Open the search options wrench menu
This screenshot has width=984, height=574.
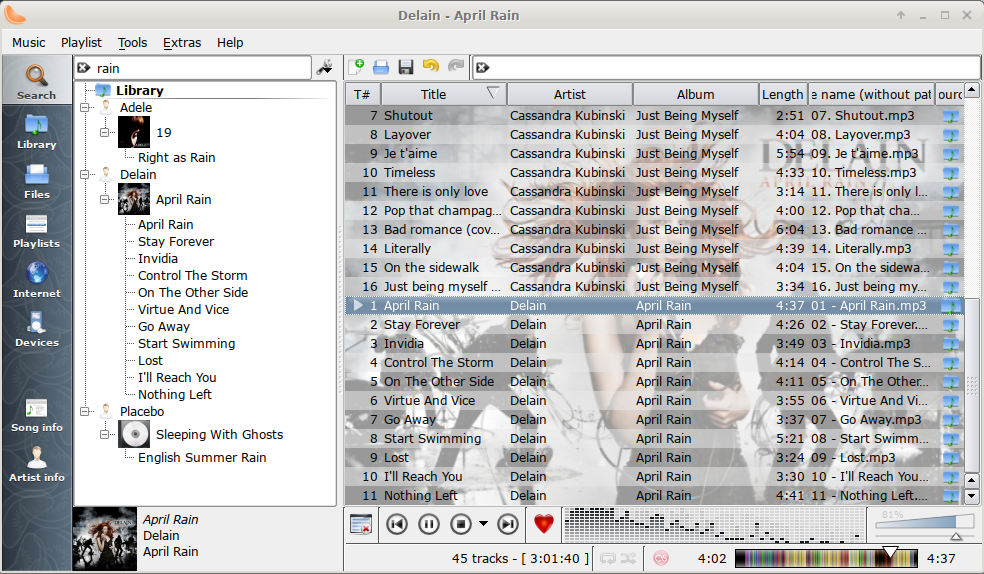[324, 68]
